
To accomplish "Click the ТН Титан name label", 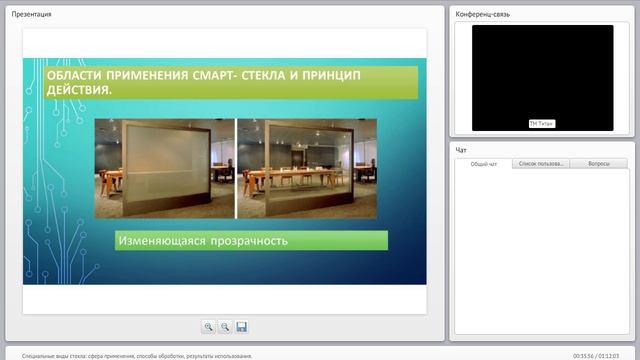I will [x=542, y=124].
